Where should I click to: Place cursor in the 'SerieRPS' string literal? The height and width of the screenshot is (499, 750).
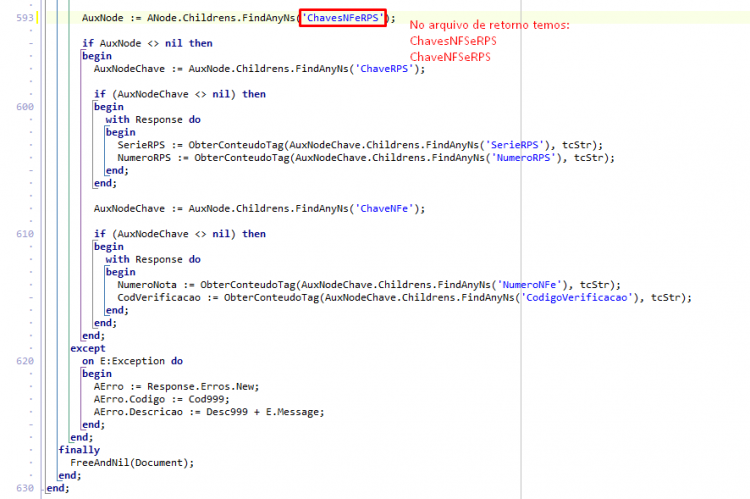[515, 145]
